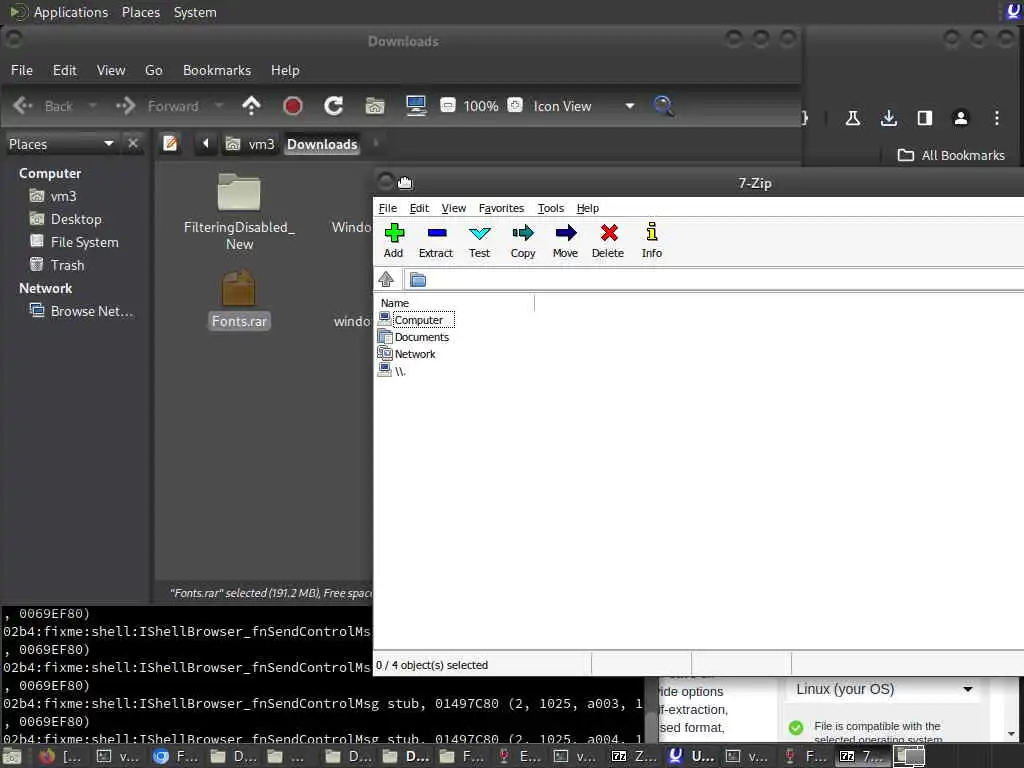
Task: Click the 7-Zip address path field
Action: coord(715,280)
